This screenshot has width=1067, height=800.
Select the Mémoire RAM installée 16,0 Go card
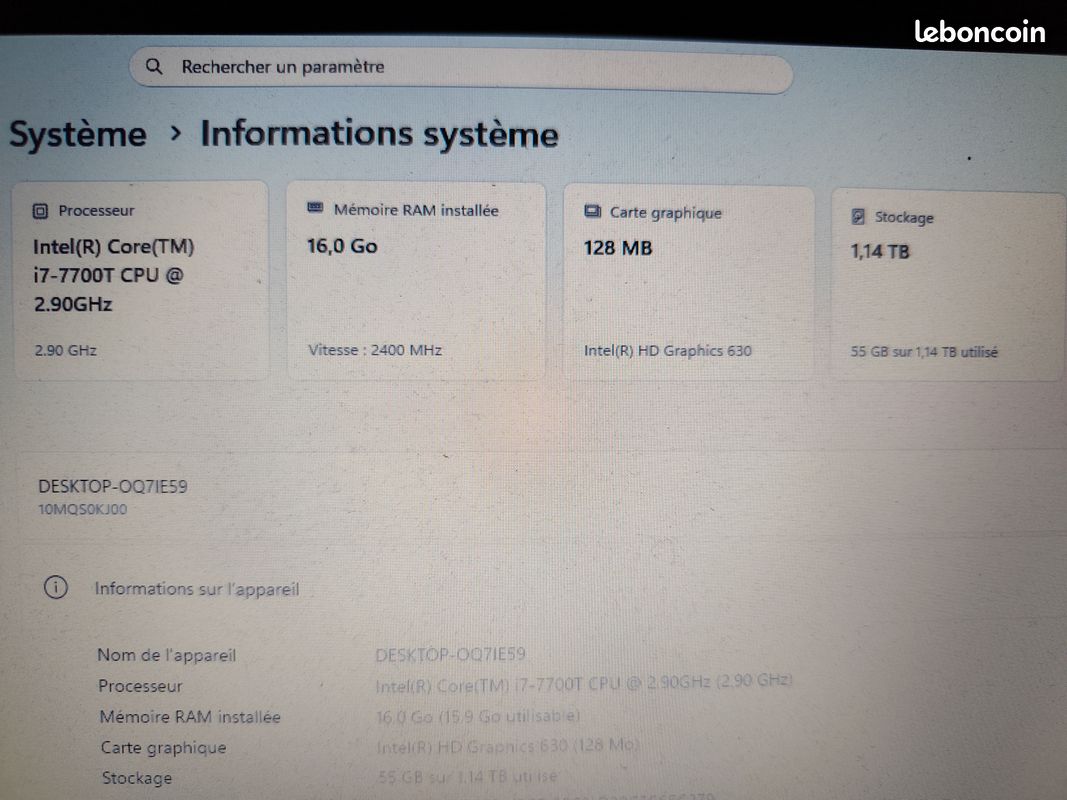(x=416, y=280)
